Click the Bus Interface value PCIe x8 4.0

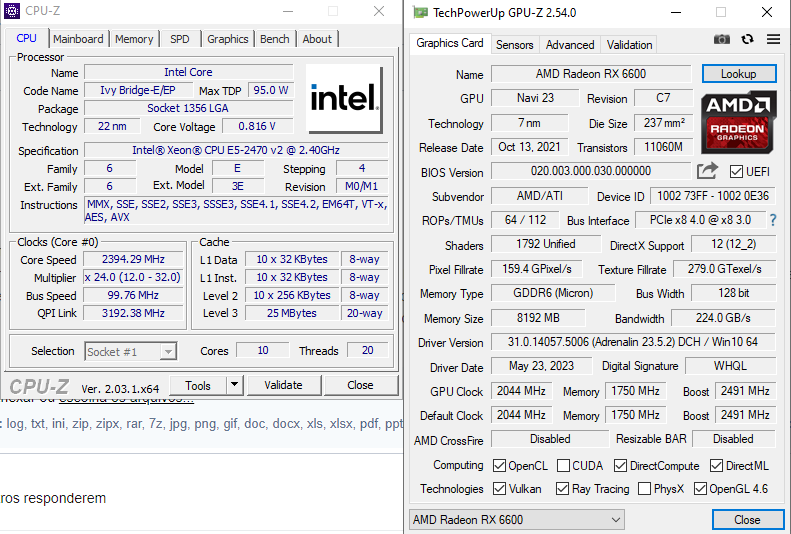tap(700, 220)
